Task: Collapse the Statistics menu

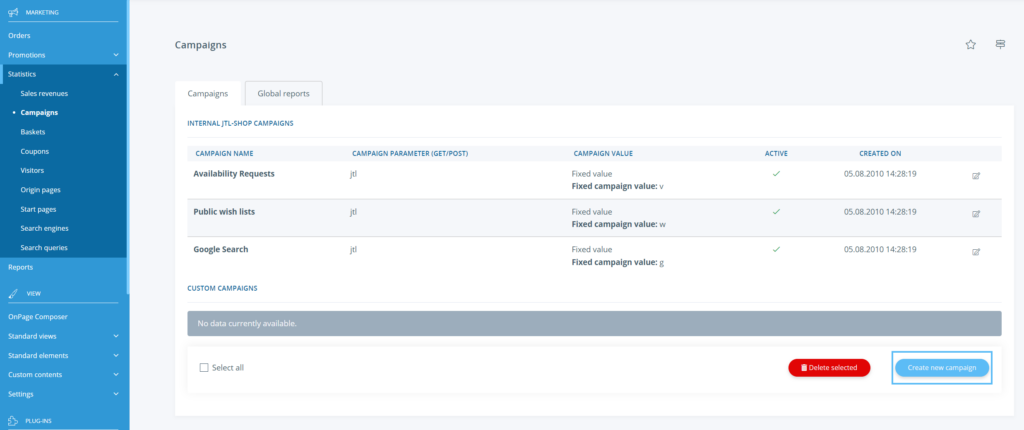Action: [x=116, y=74]
